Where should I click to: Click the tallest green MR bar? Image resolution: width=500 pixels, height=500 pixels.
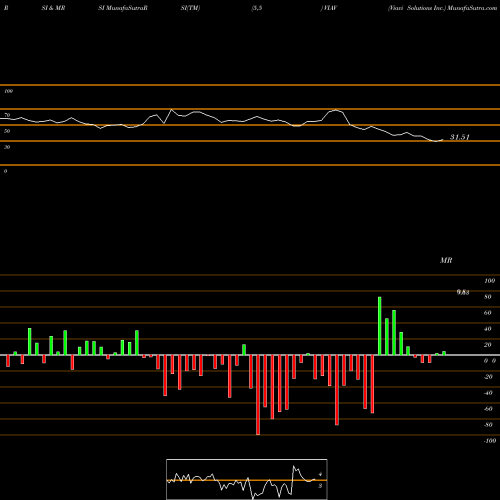tap(380, 326)
